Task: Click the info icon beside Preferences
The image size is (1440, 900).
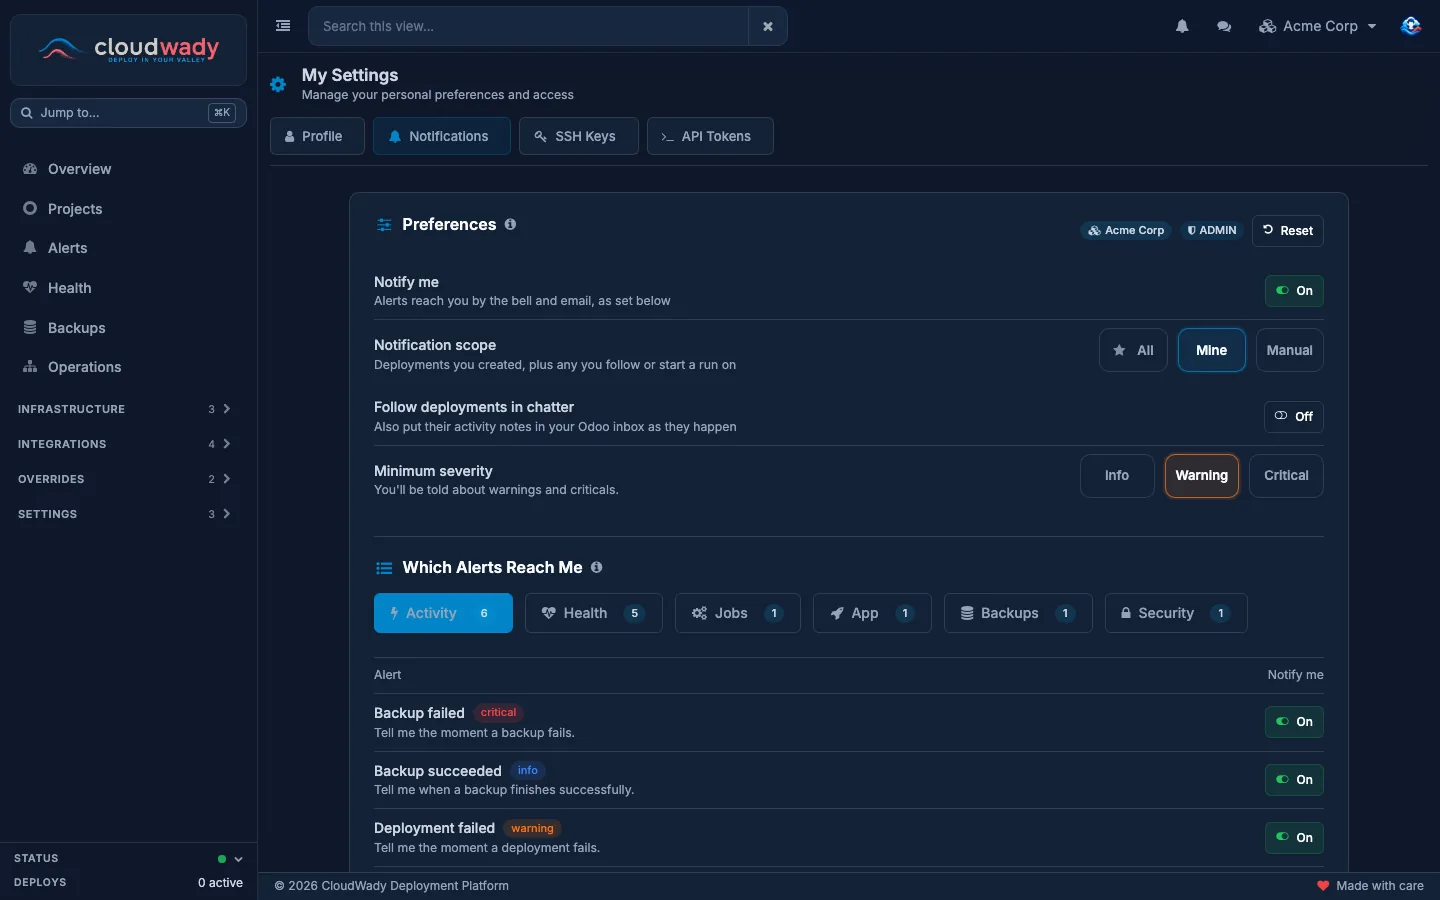Action: [x=510, y=224]
